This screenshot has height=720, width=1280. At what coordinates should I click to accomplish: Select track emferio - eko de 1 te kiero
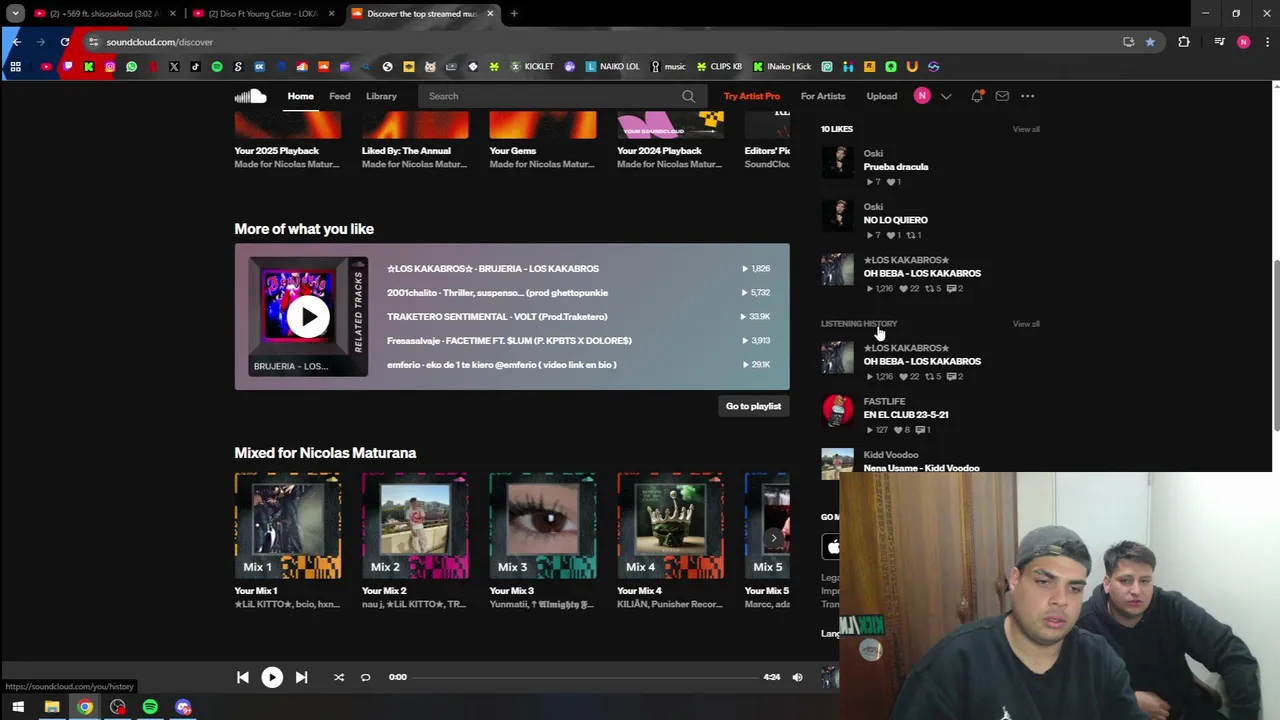[x=501, y=365]
